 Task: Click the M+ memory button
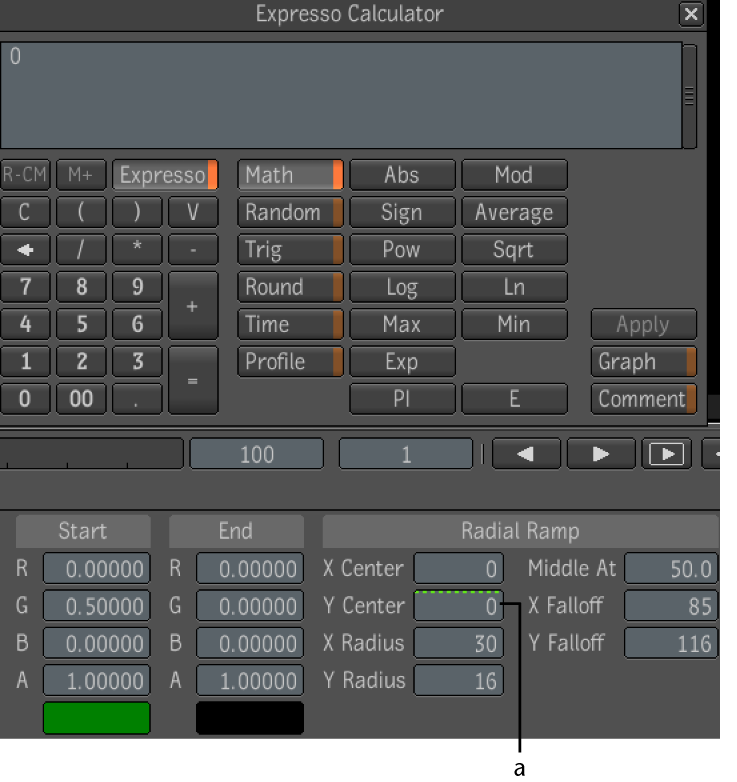point(81,175)
